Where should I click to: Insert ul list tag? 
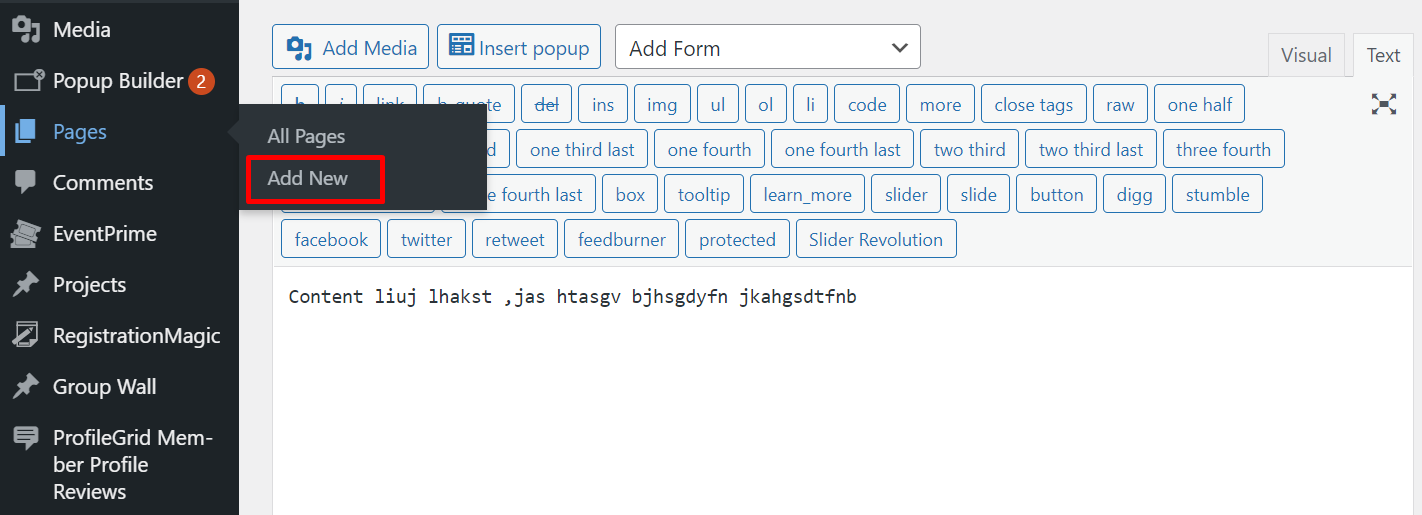[718, 105]
